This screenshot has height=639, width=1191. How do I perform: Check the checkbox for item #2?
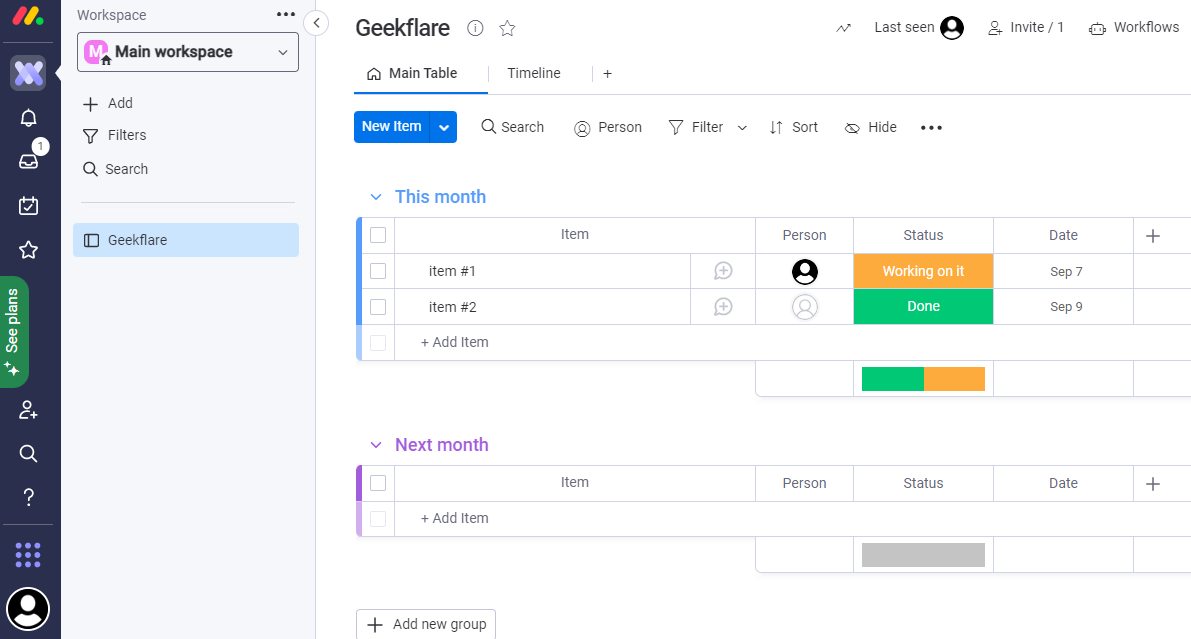pos(378,307)
